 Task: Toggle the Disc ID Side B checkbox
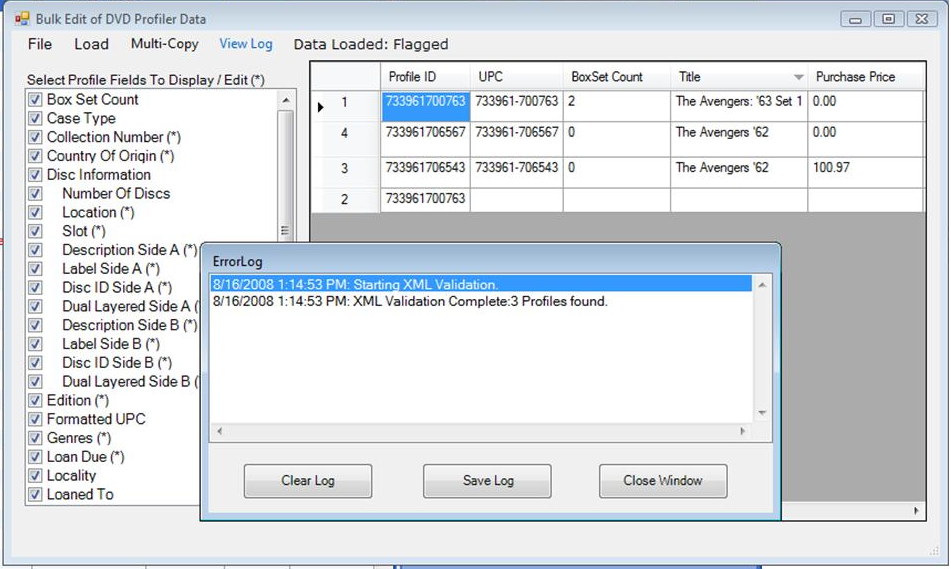35,363
